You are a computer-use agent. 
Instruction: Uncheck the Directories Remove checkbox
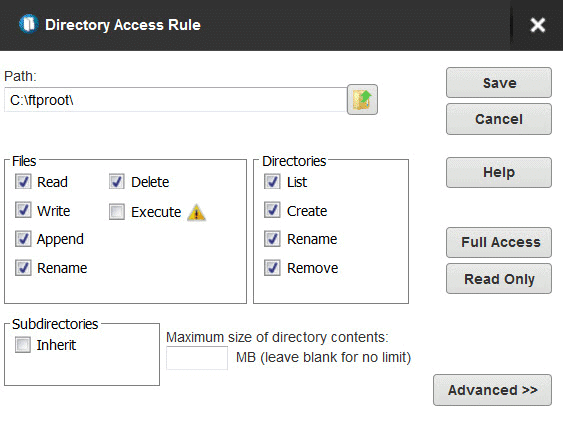272,268
